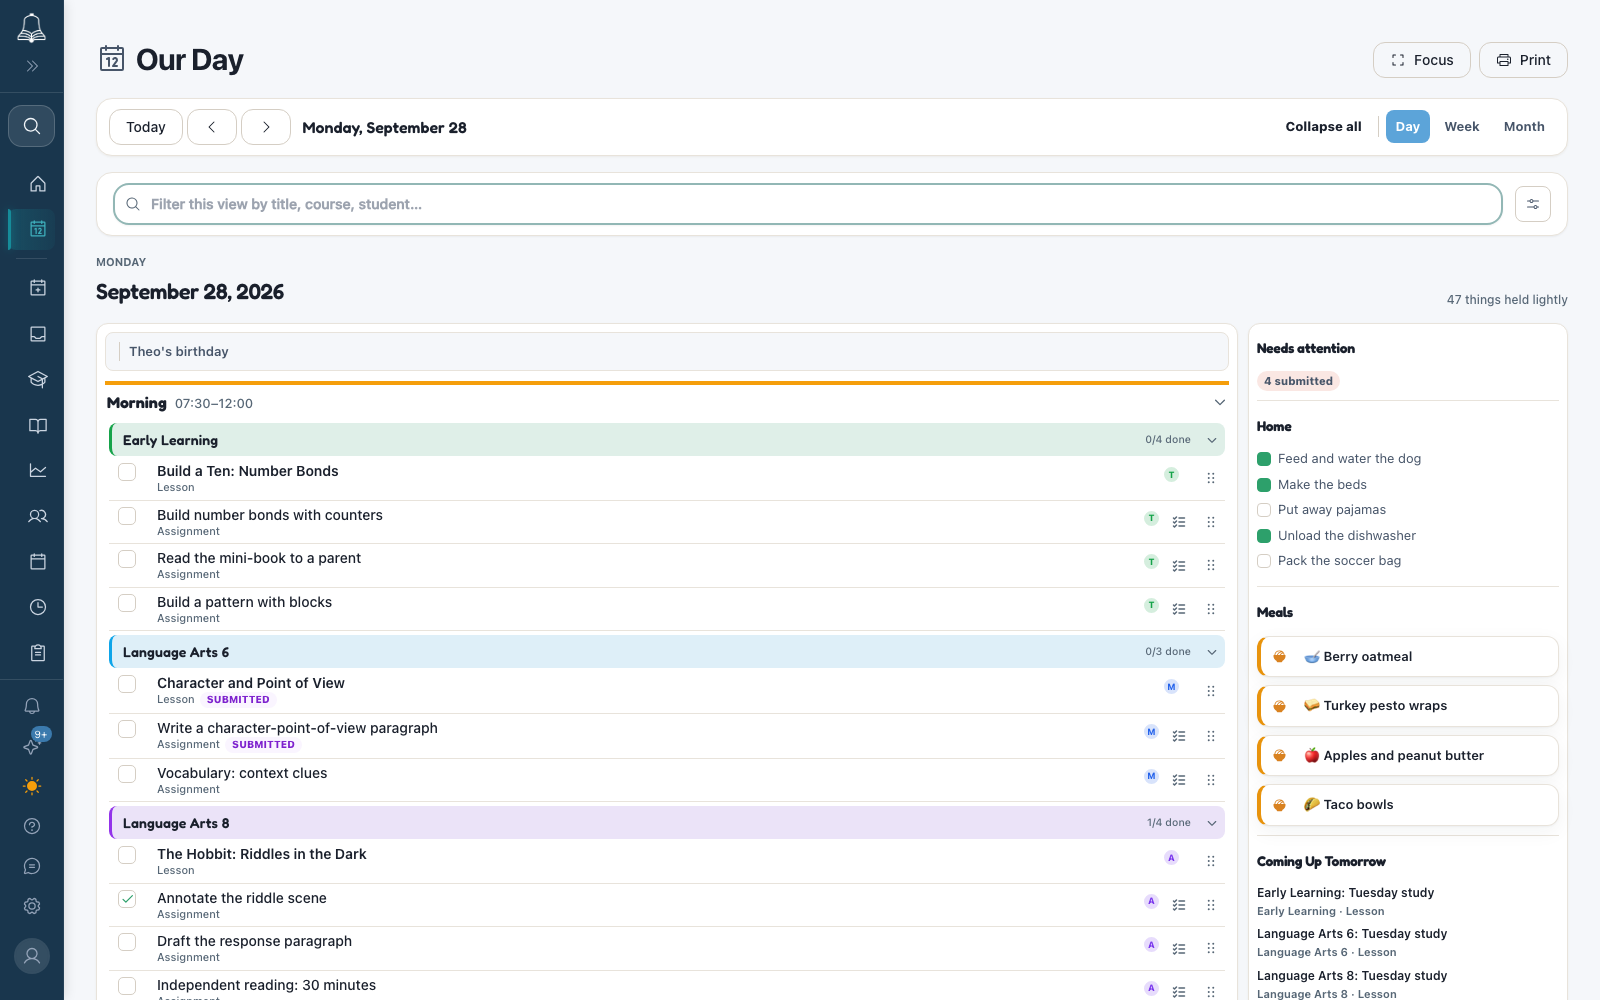Image resolution: width=1600 pixels, height=1000 pixels.
Task: Click Collapse all
Action: click(x=1323, y=127)
